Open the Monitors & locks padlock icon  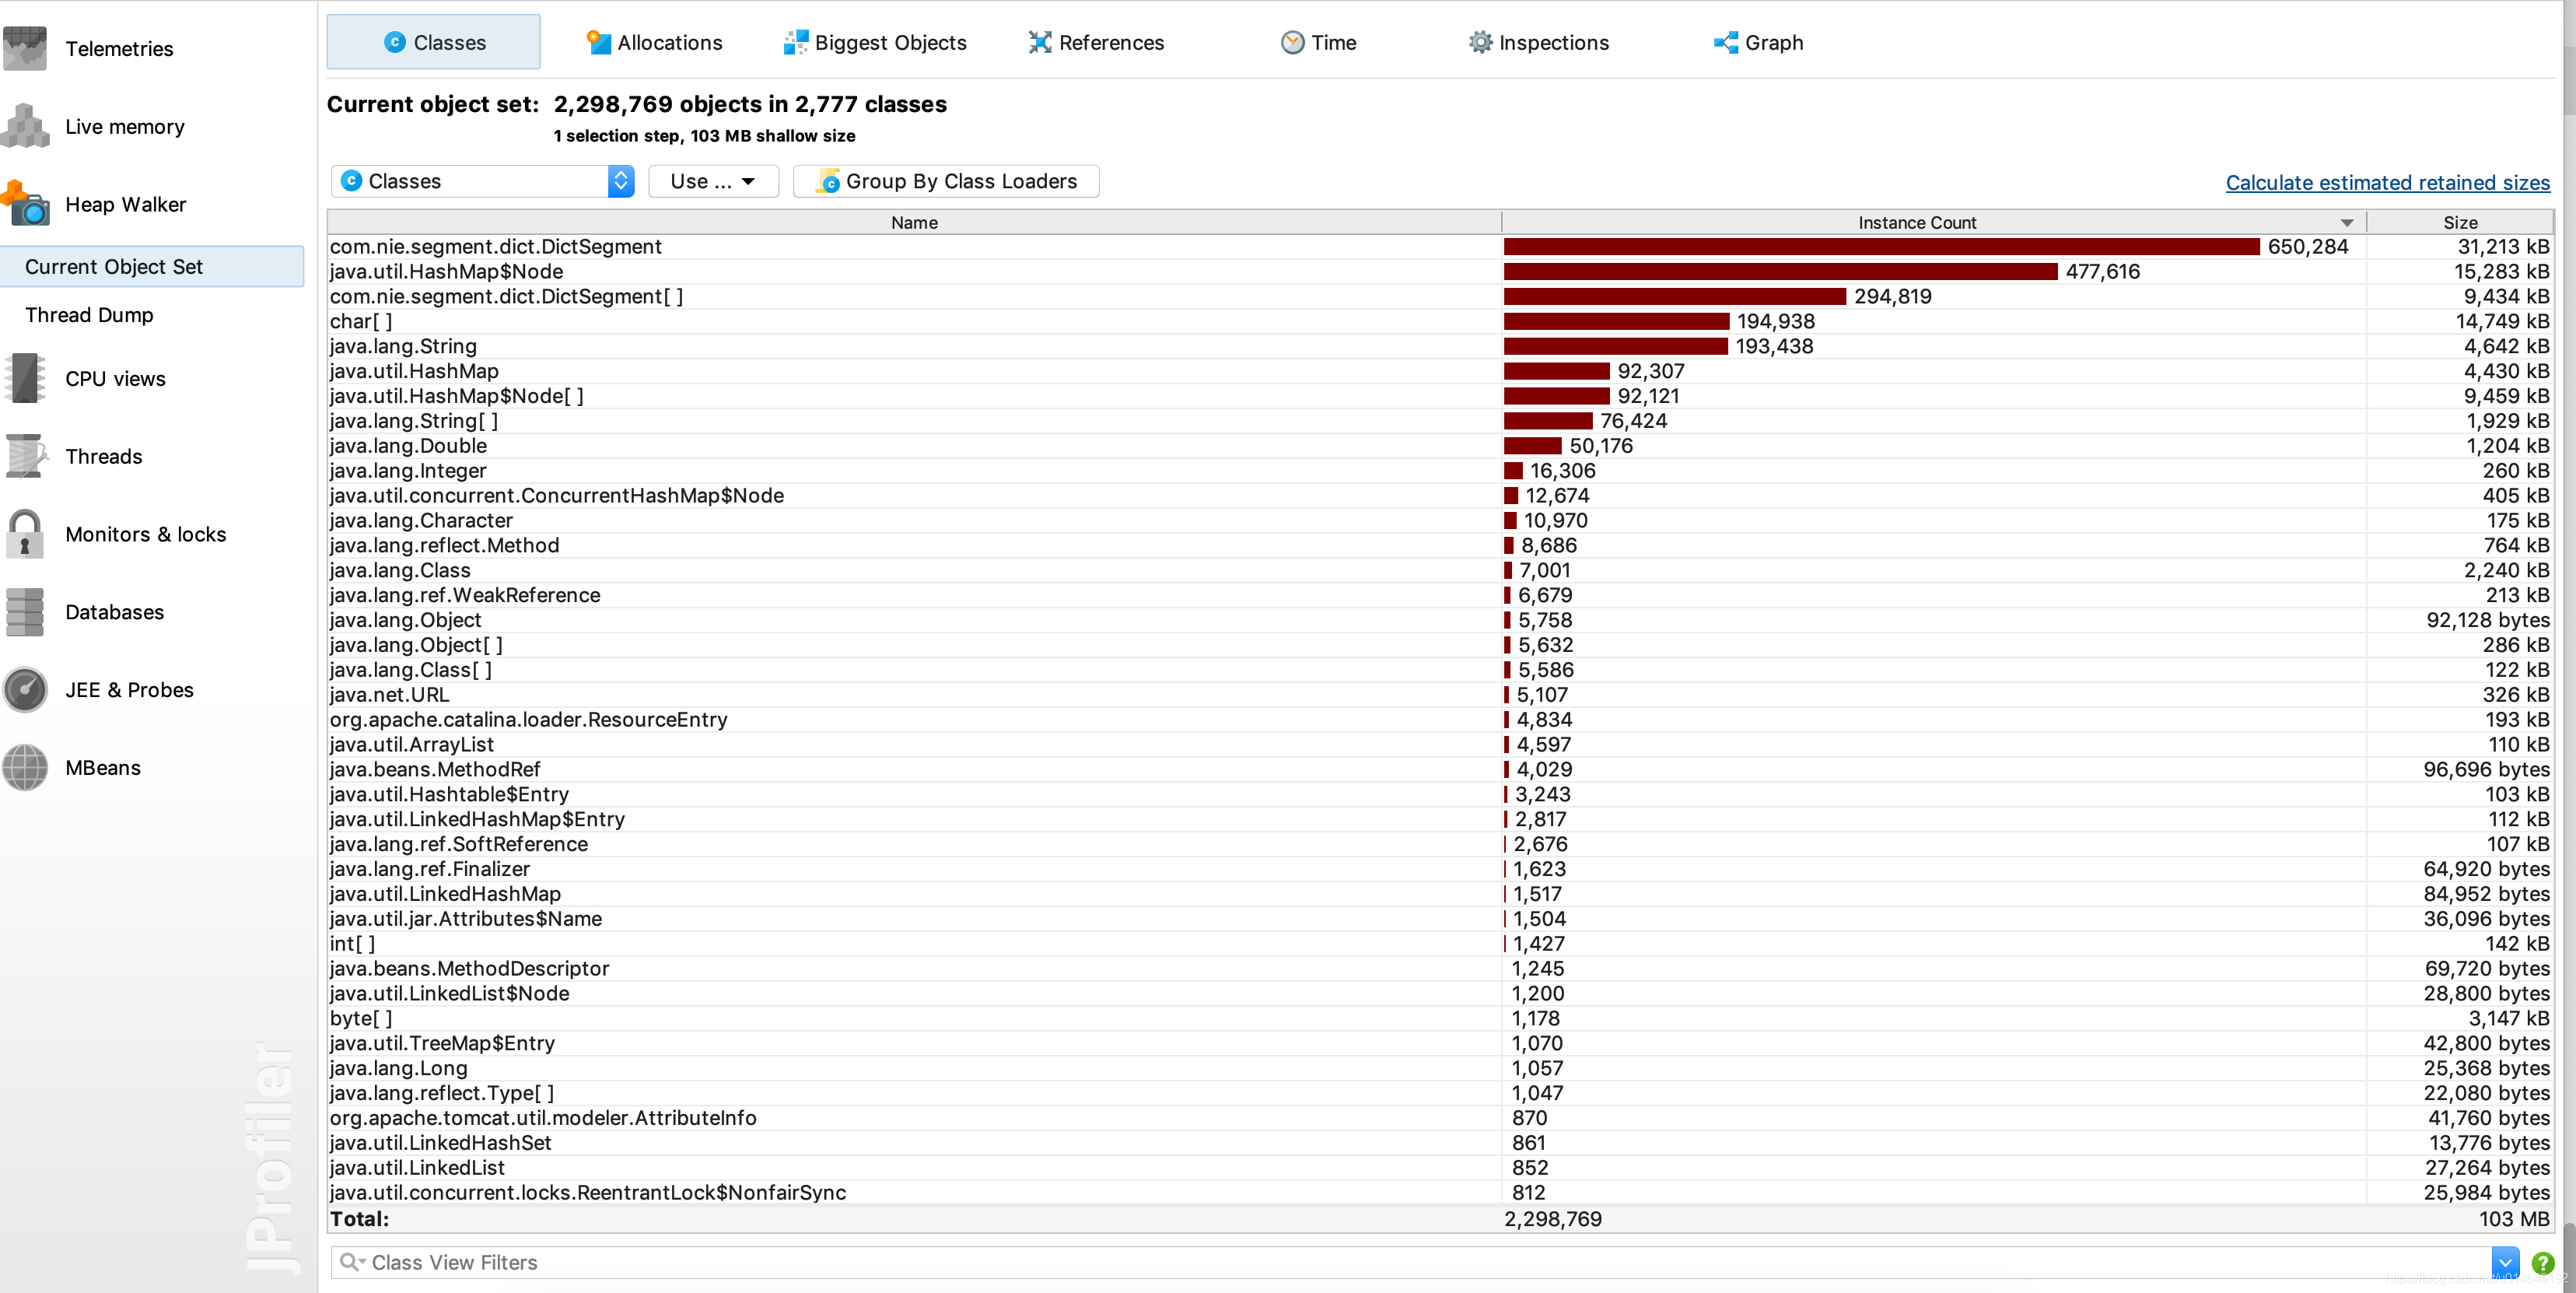tap(25, 534)
